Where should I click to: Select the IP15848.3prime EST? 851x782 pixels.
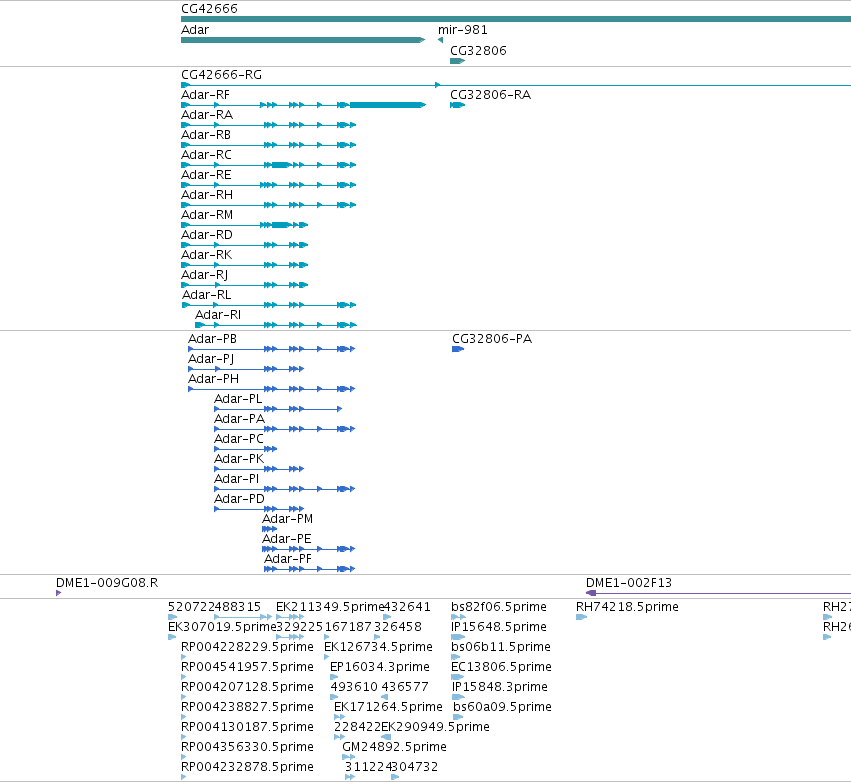499,687
